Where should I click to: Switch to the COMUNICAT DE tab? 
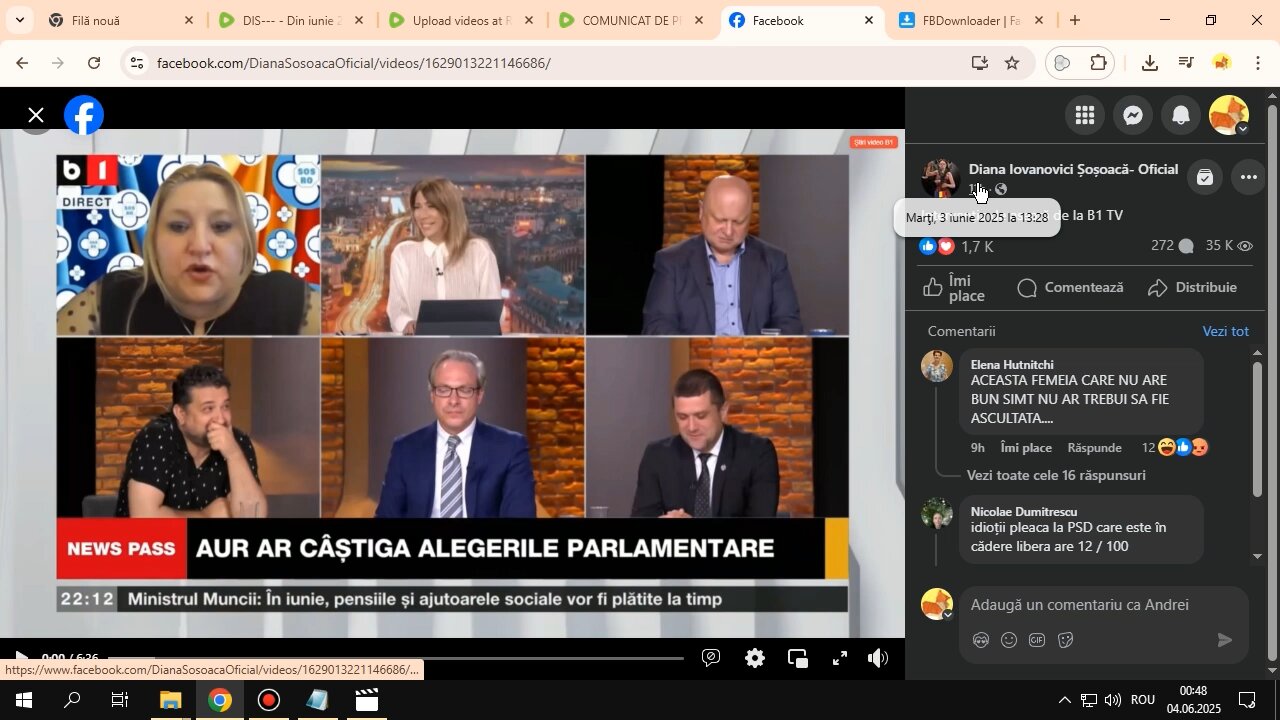pos(631,20)
